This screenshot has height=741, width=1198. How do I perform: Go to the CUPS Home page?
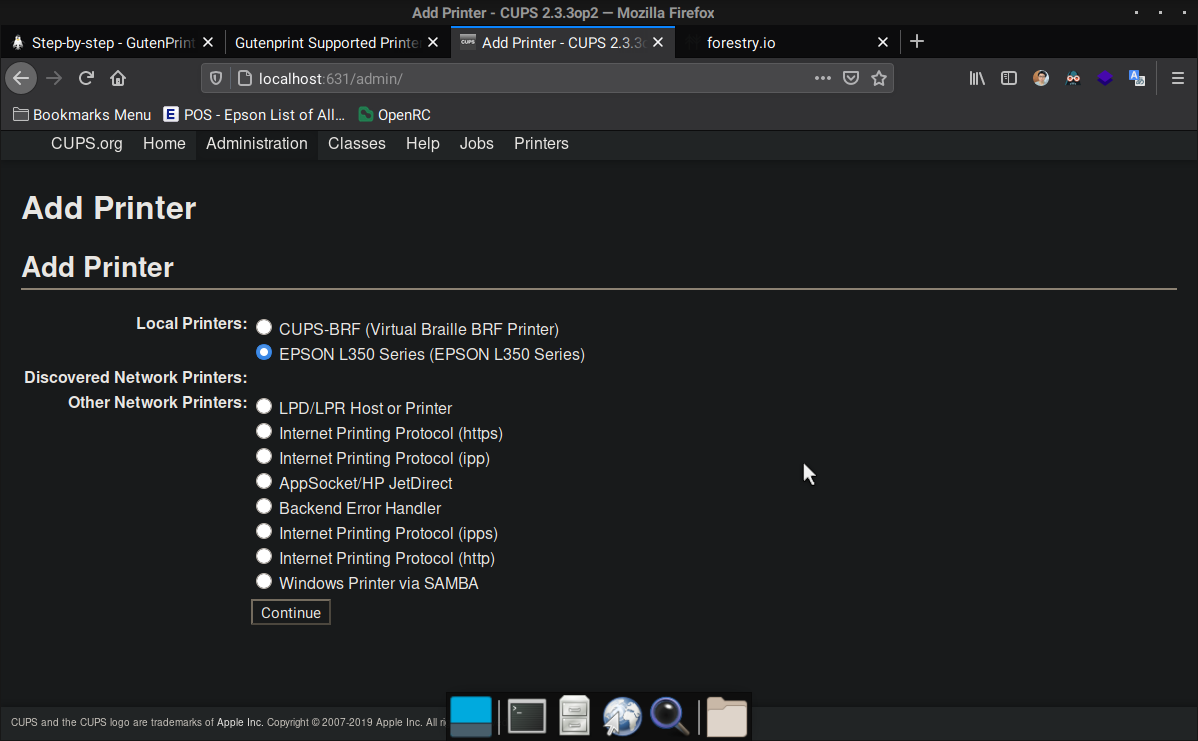point(164,144)
